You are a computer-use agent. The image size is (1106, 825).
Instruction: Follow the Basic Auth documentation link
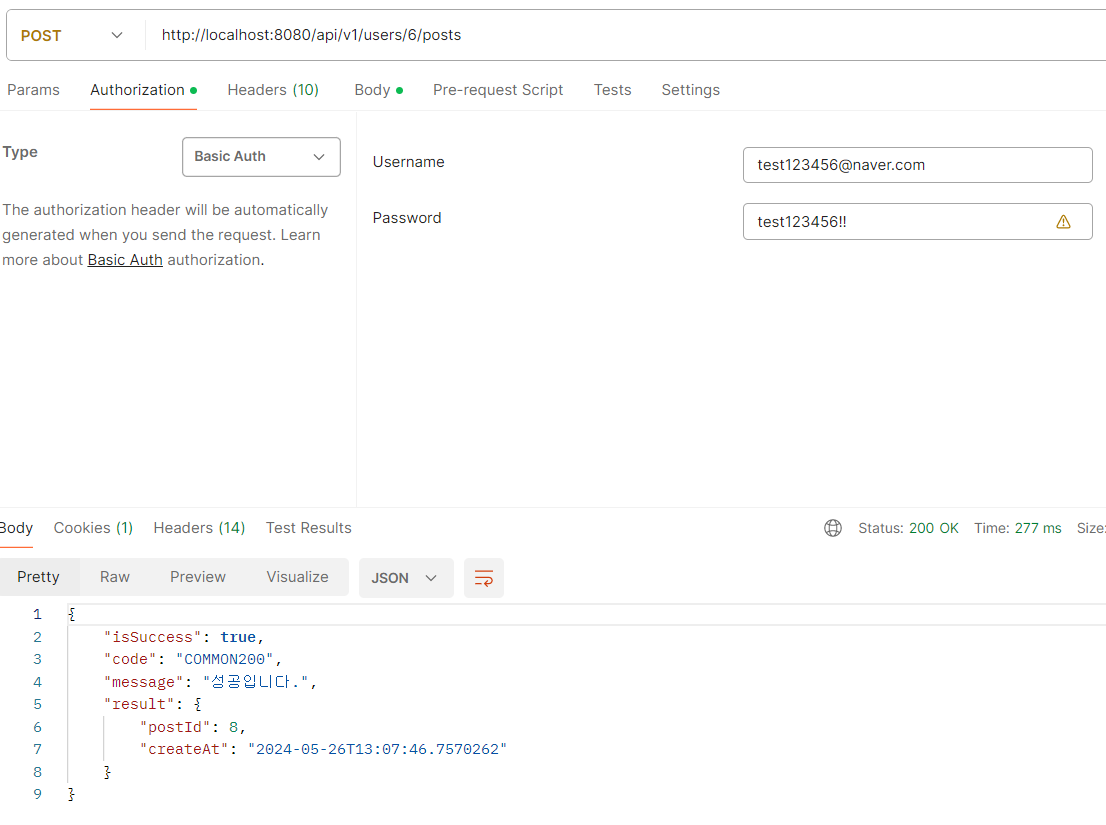pos(125,260)
